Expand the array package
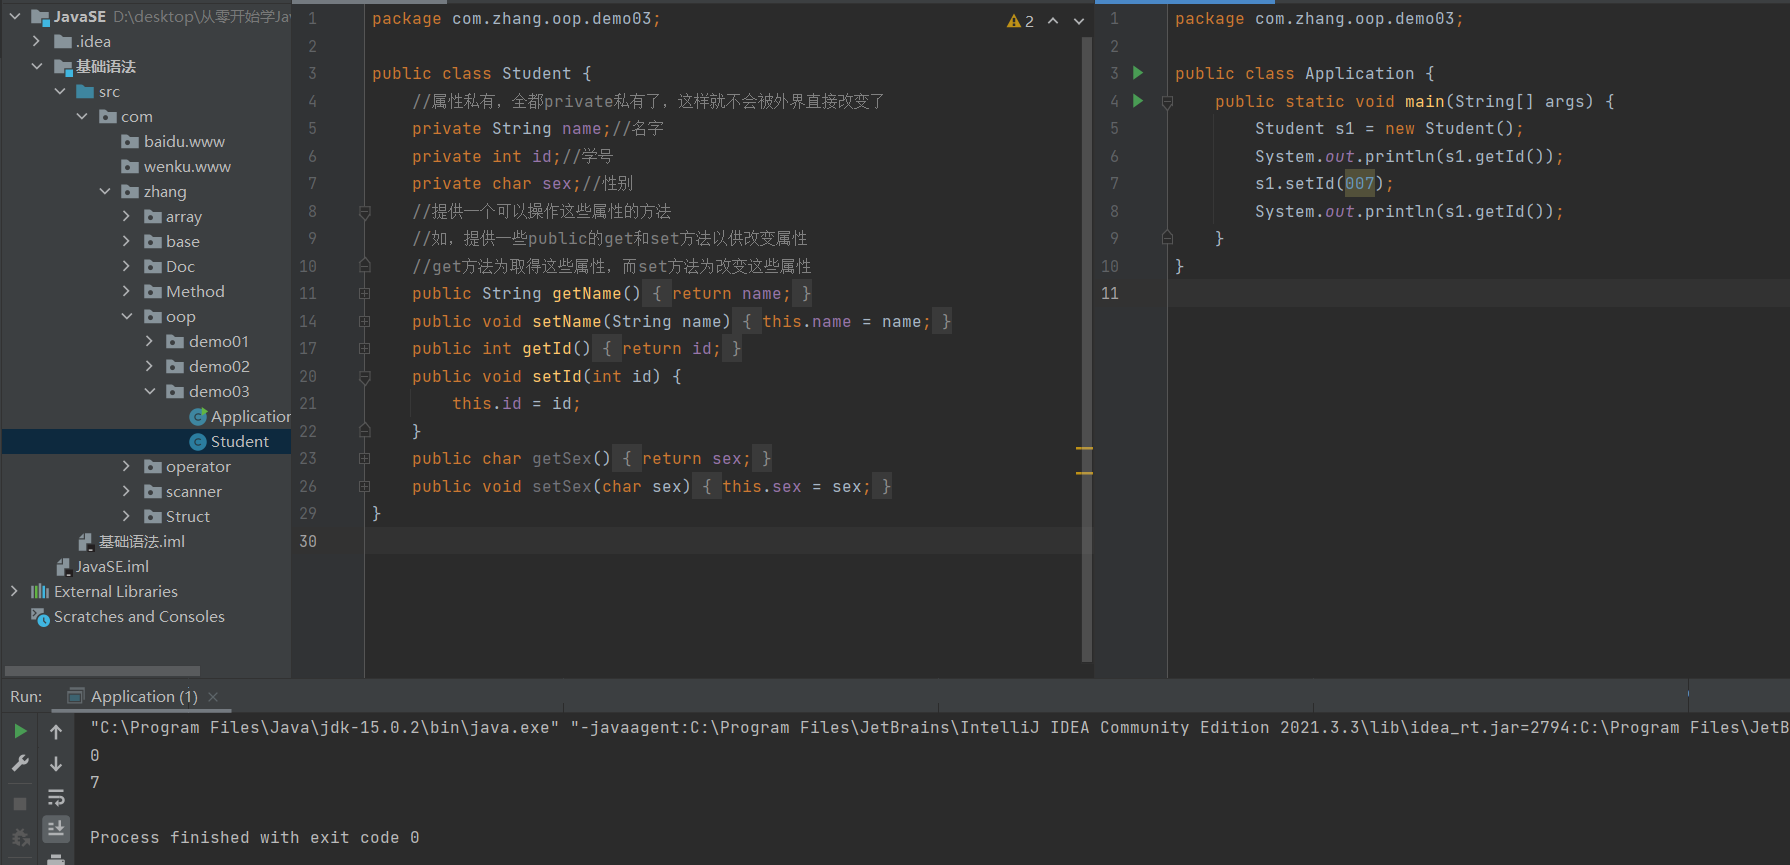 click(127, 216)
